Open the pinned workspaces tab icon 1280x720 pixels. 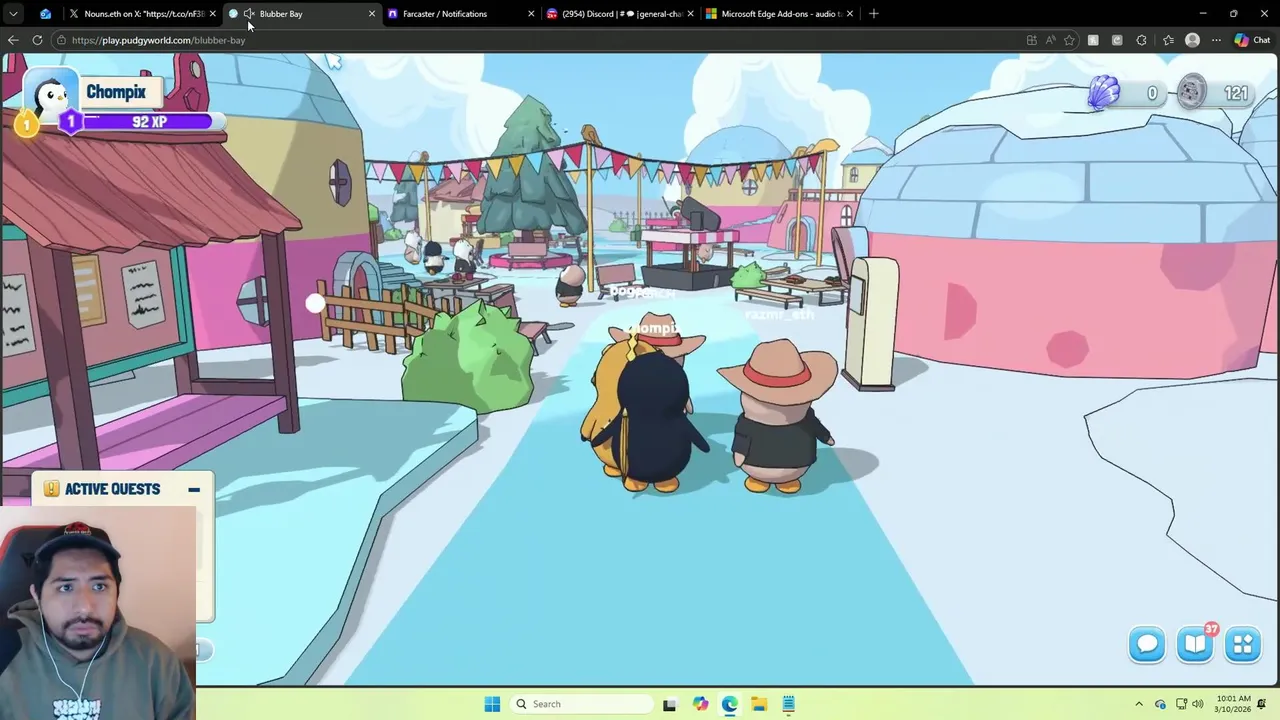(45, 14)
